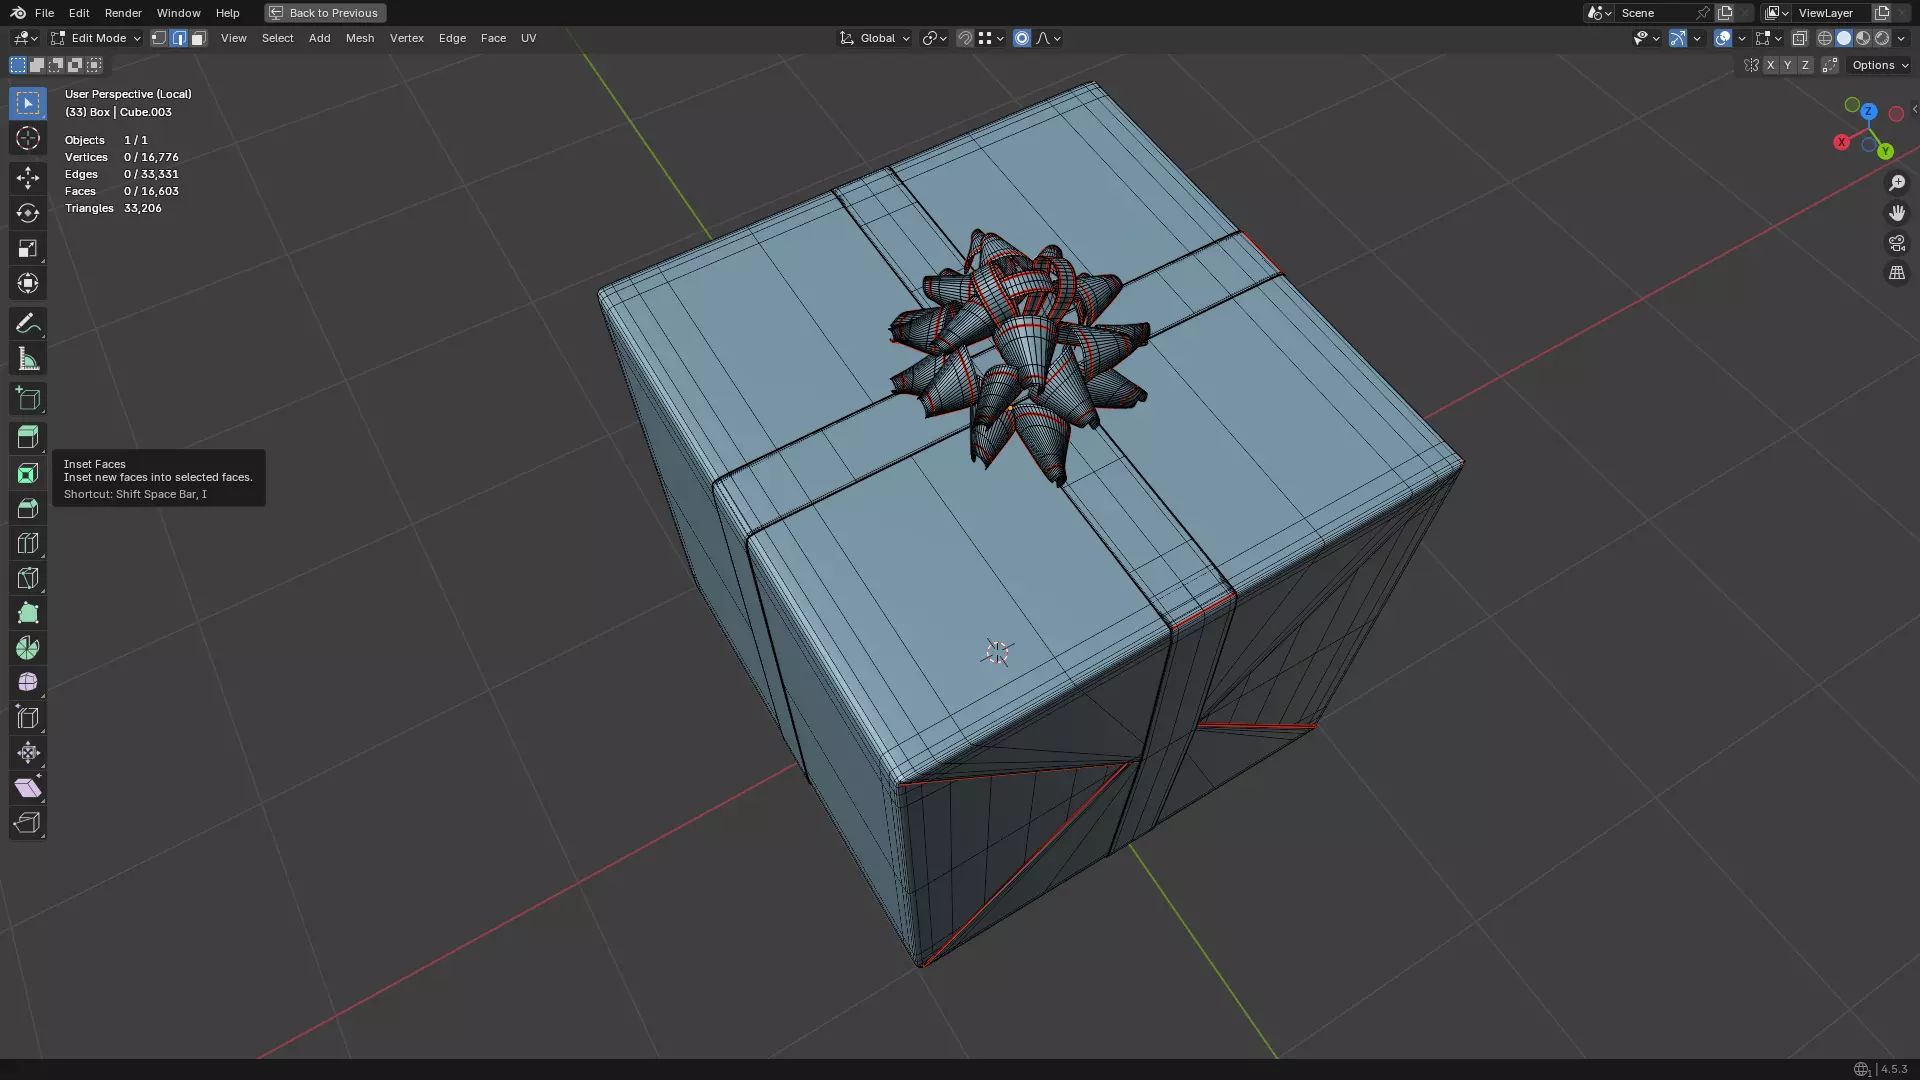The width and height of the screenshot is (1920, 1080).
Task: Toggle X axis mirror
Action: 1770,65
